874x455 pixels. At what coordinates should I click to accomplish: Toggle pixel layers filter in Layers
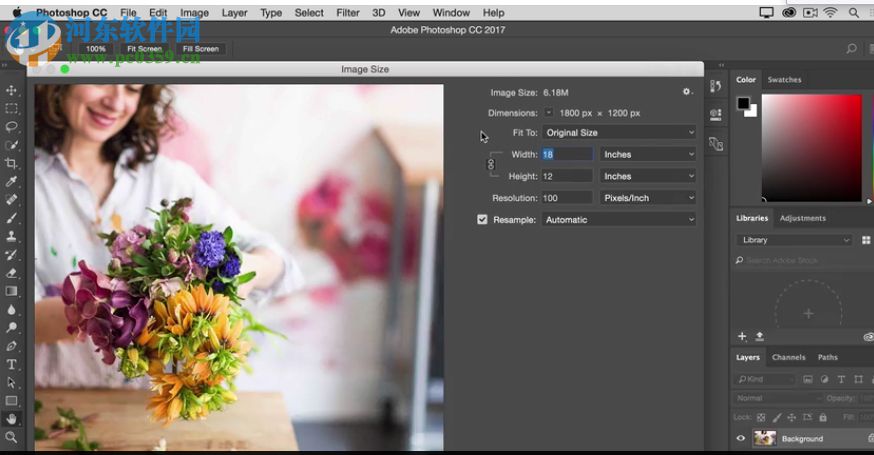(808, 379)
